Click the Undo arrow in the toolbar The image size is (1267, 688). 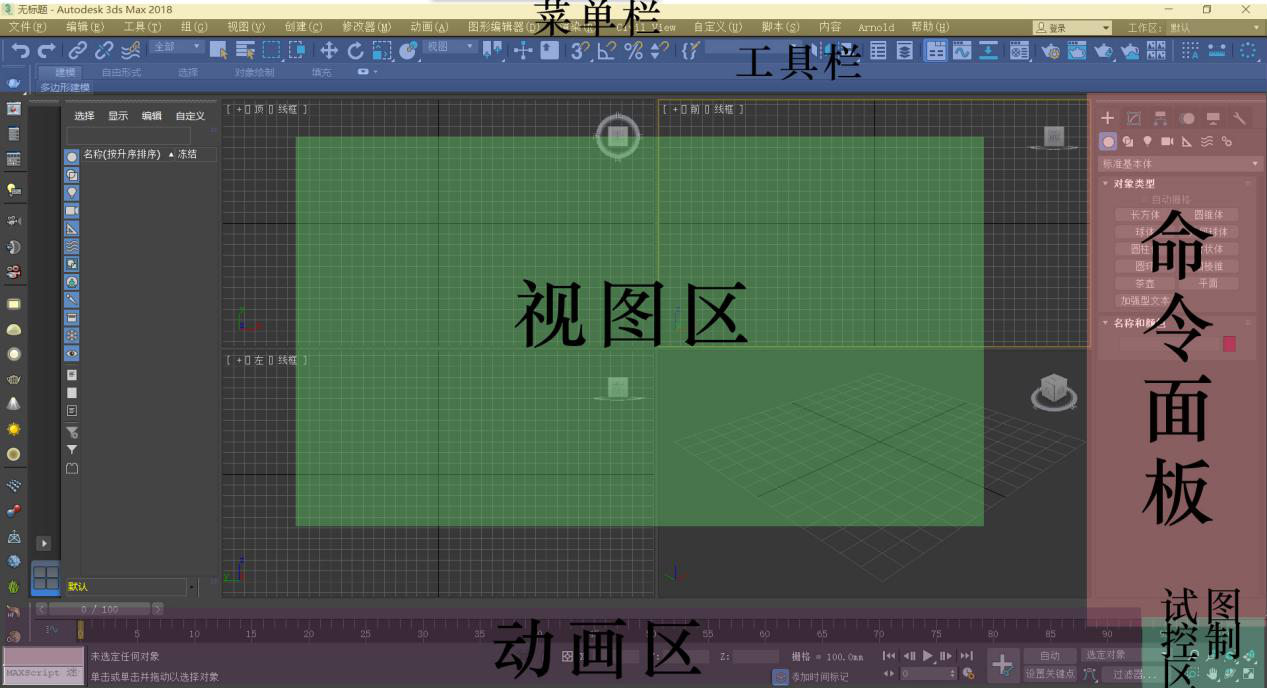coord(20,49)
